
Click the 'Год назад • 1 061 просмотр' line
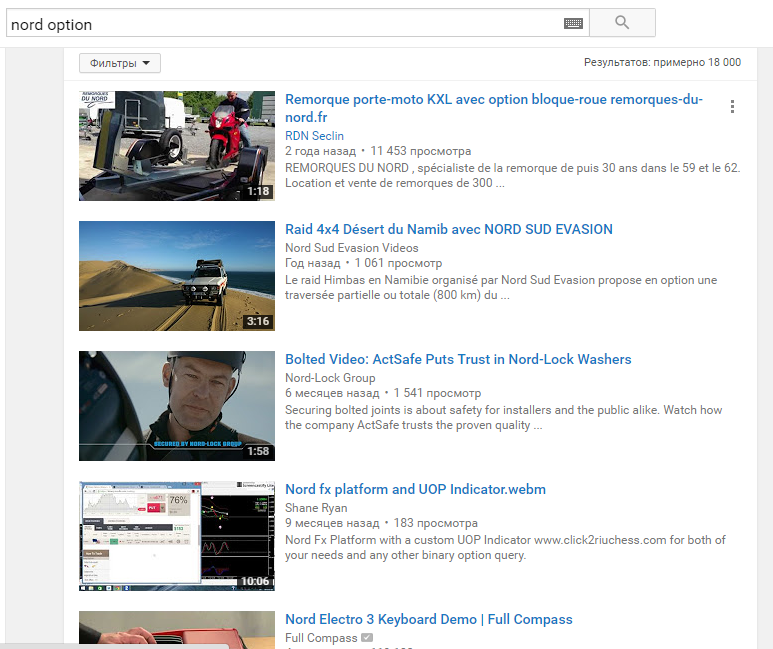pyautogui.click(x=363, y=263)
